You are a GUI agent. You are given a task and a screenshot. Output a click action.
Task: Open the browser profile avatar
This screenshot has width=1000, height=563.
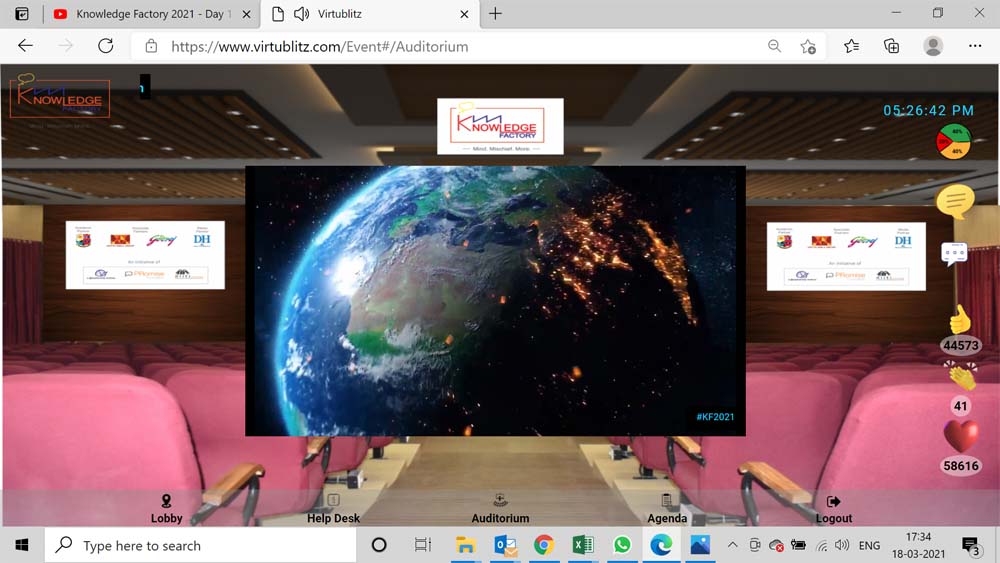(x=933, y=46)
